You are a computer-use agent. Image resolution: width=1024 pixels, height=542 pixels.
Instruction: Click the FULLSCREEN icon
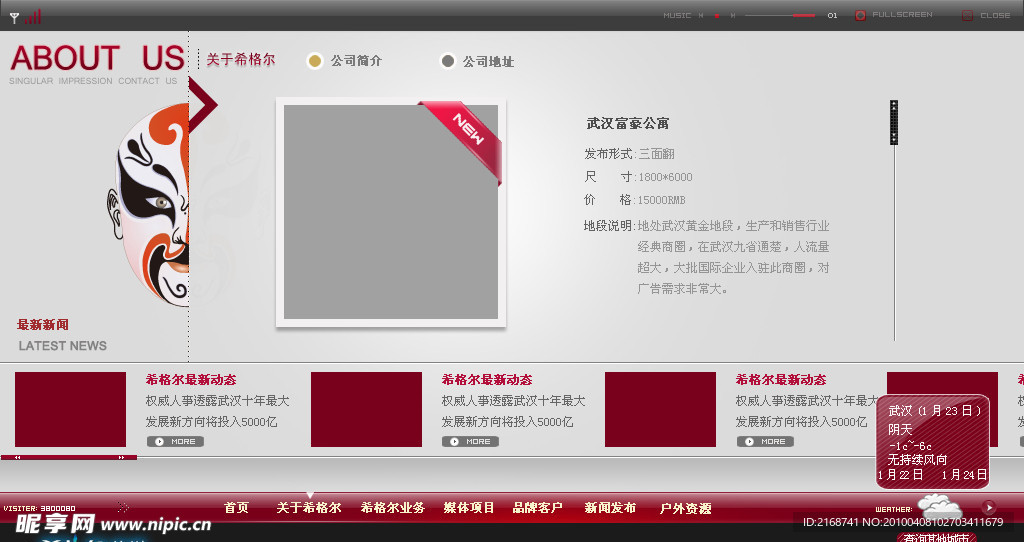[x=861, y=15]
